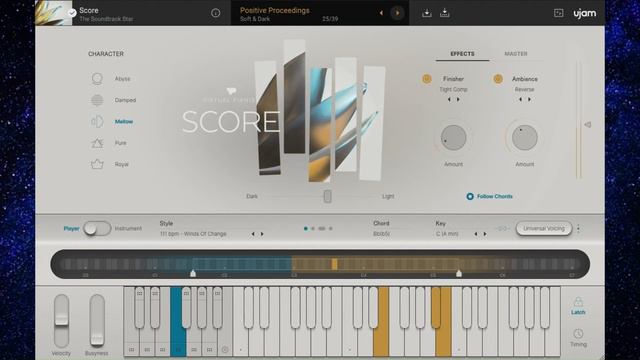Click the ujam logo
The image size is (640, 360).
point(584,13)
